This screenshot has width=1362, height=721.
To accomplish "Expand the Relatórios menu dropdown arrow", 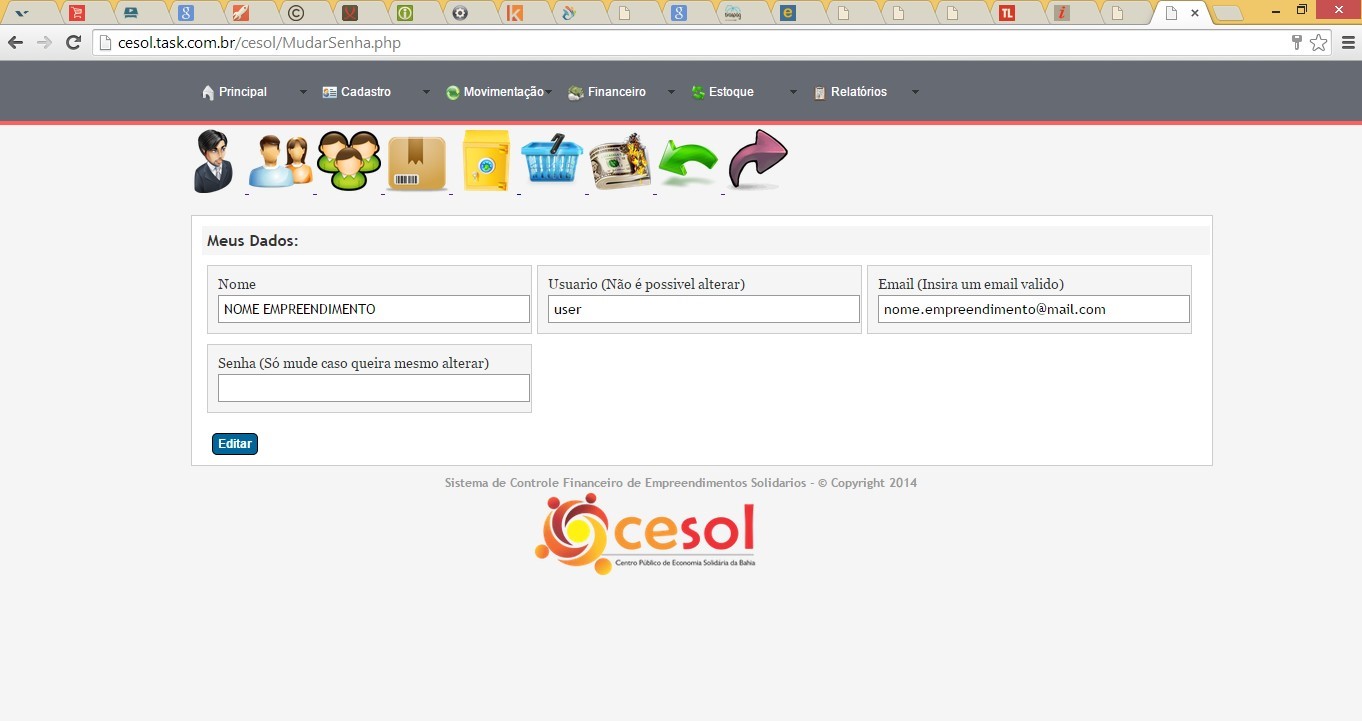I will point(914,92).
